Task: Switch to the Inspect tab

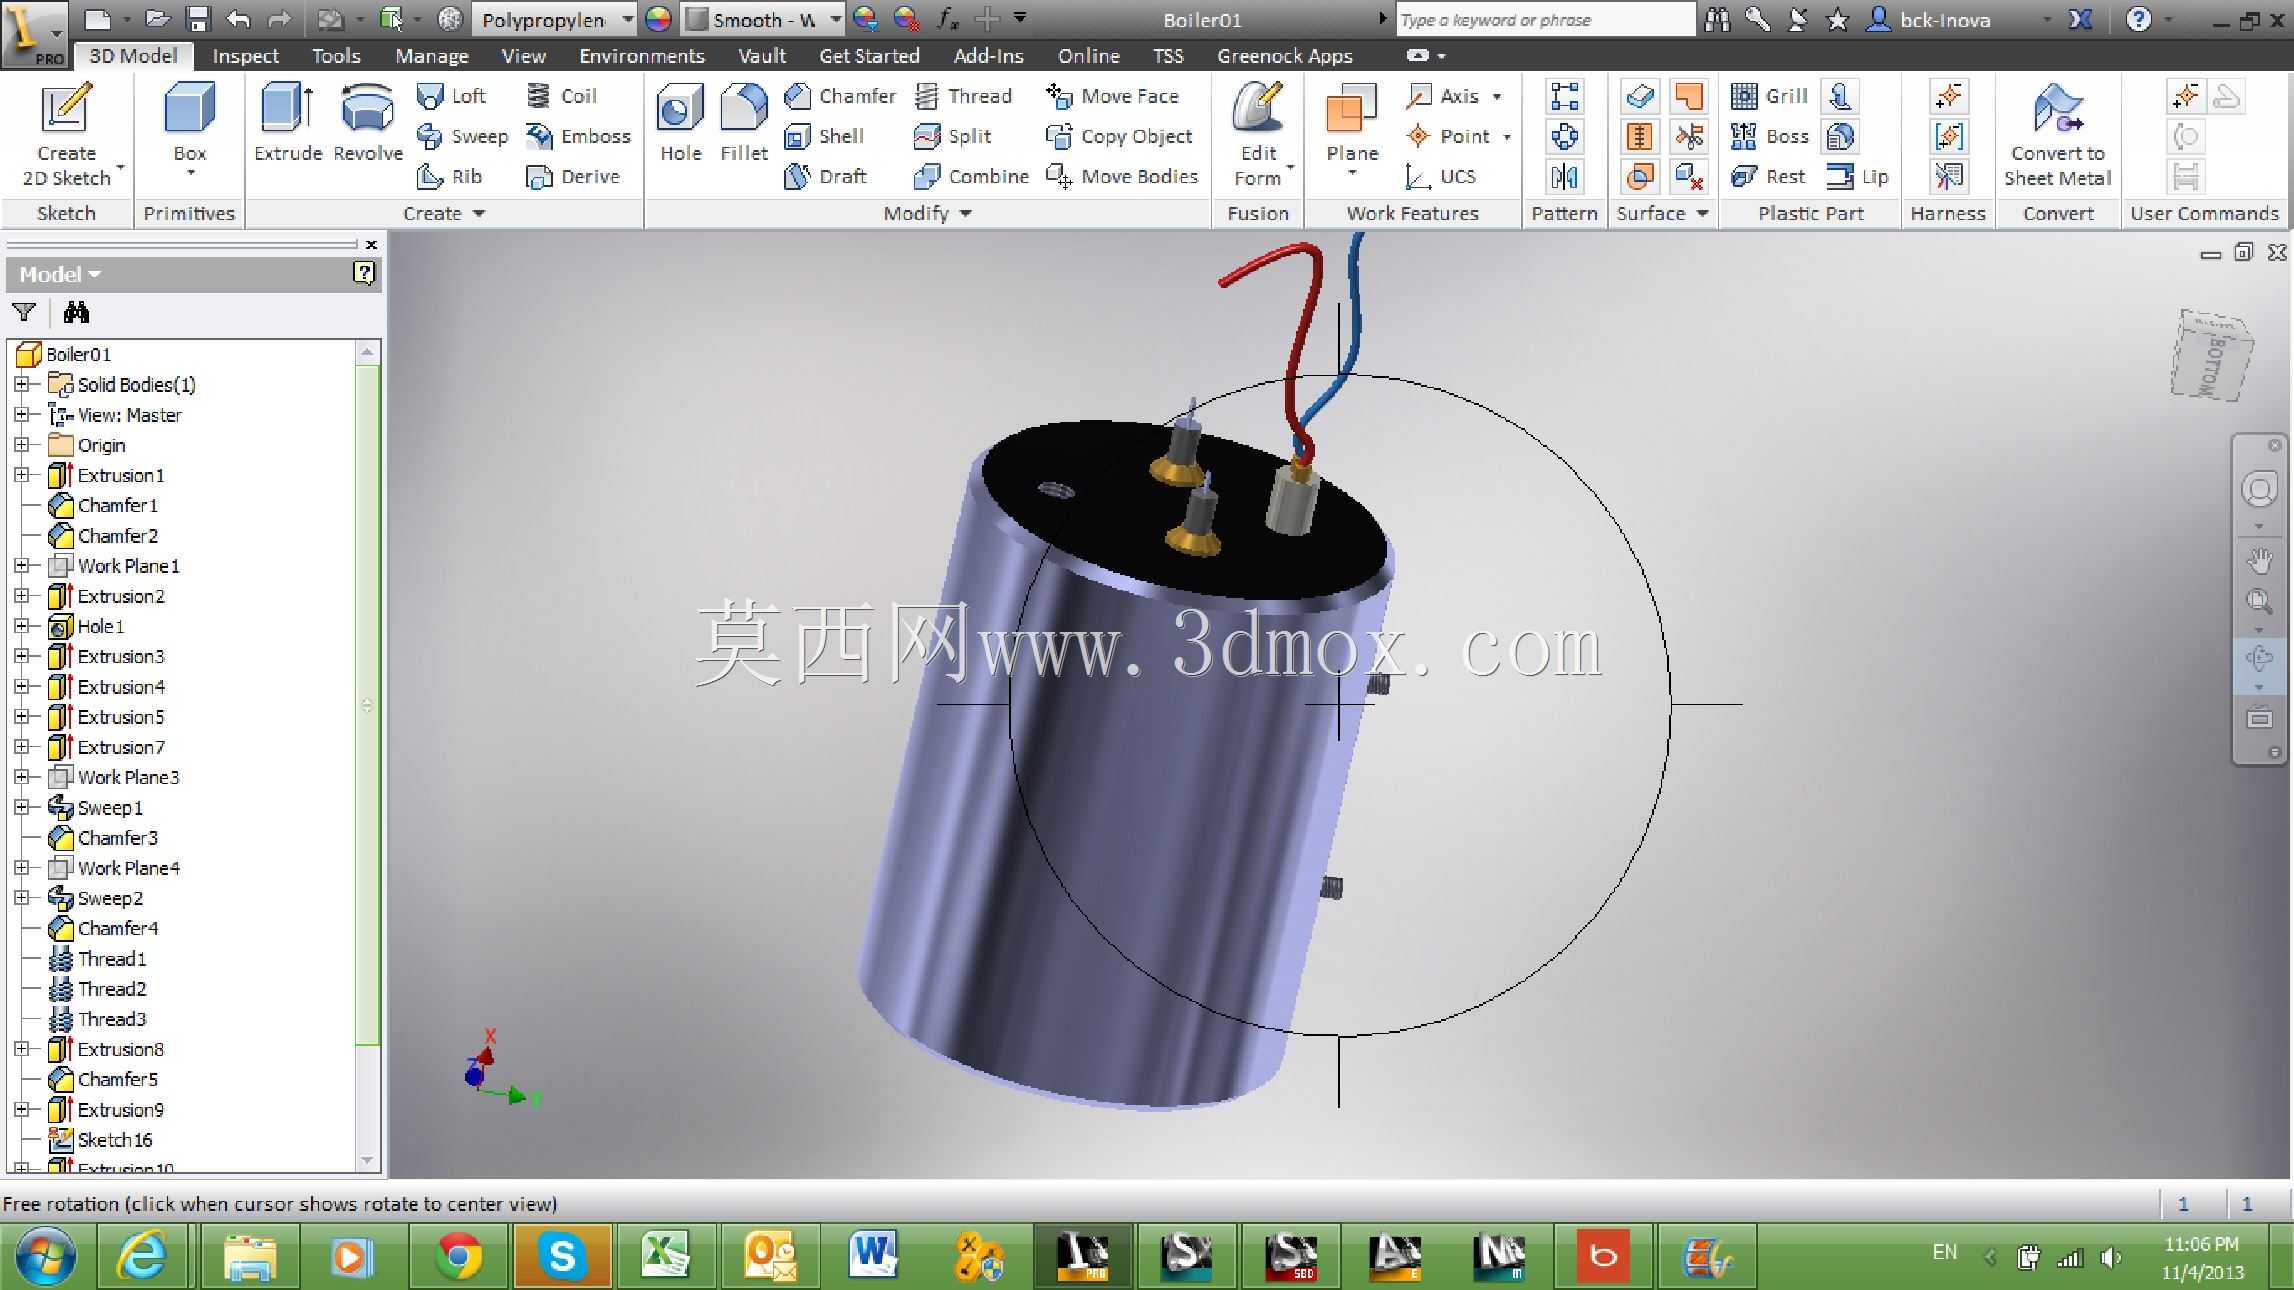Action: 245,56
